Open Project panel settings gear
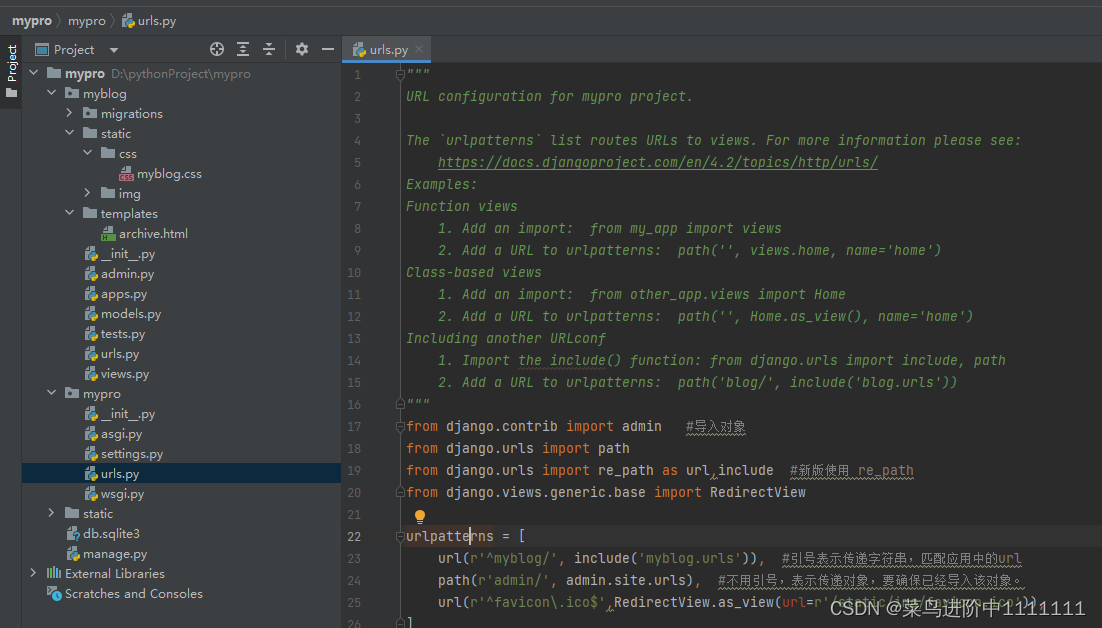Viewport: 1102px width, 628px height. point(302,49)
